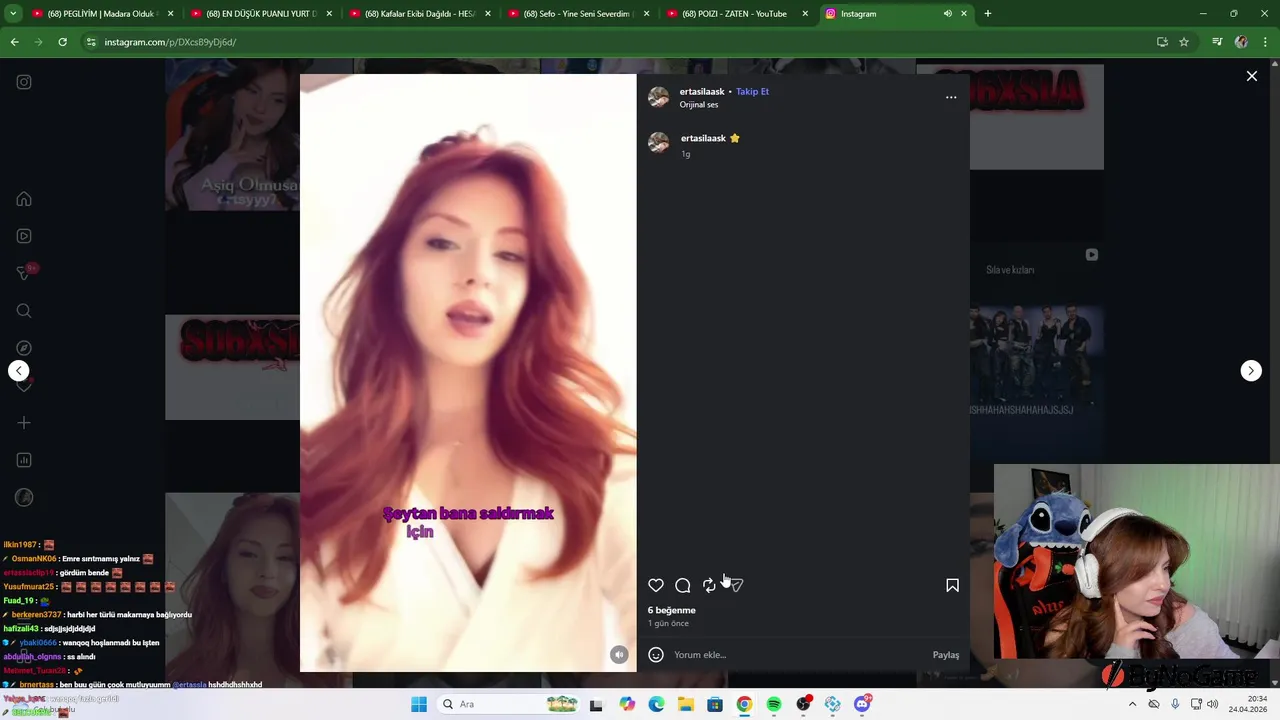The image size is (1280, 720).
Task: Go to Instagram Home in the sidebar
Action: coord(24,199)
